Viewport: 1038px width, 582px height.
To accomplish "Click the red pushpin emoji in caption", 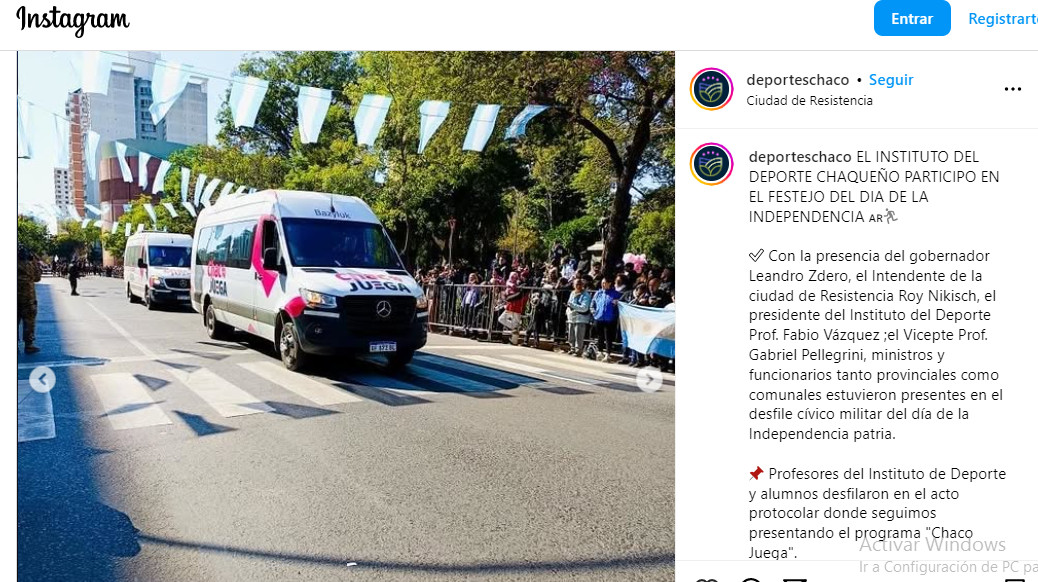I will (756, 474).
